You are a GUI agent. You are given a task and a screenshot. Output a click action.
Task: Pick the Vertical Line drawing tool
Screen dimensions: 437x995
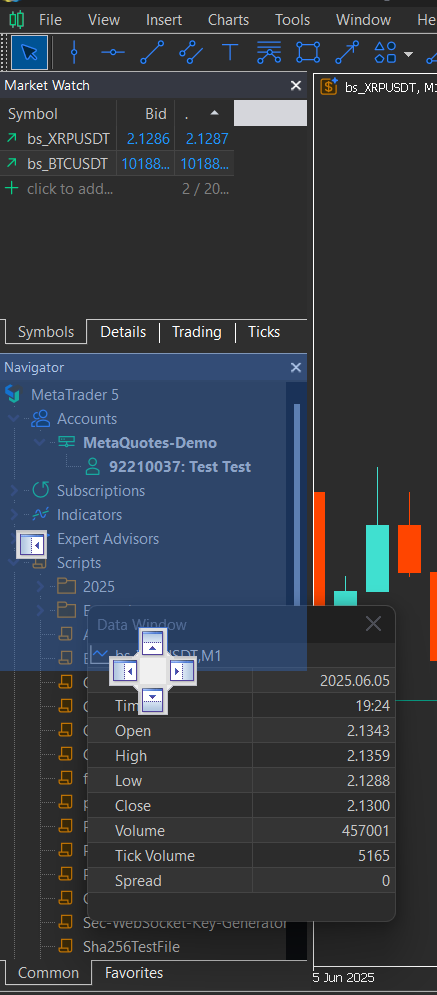click(x=74, y=53)
